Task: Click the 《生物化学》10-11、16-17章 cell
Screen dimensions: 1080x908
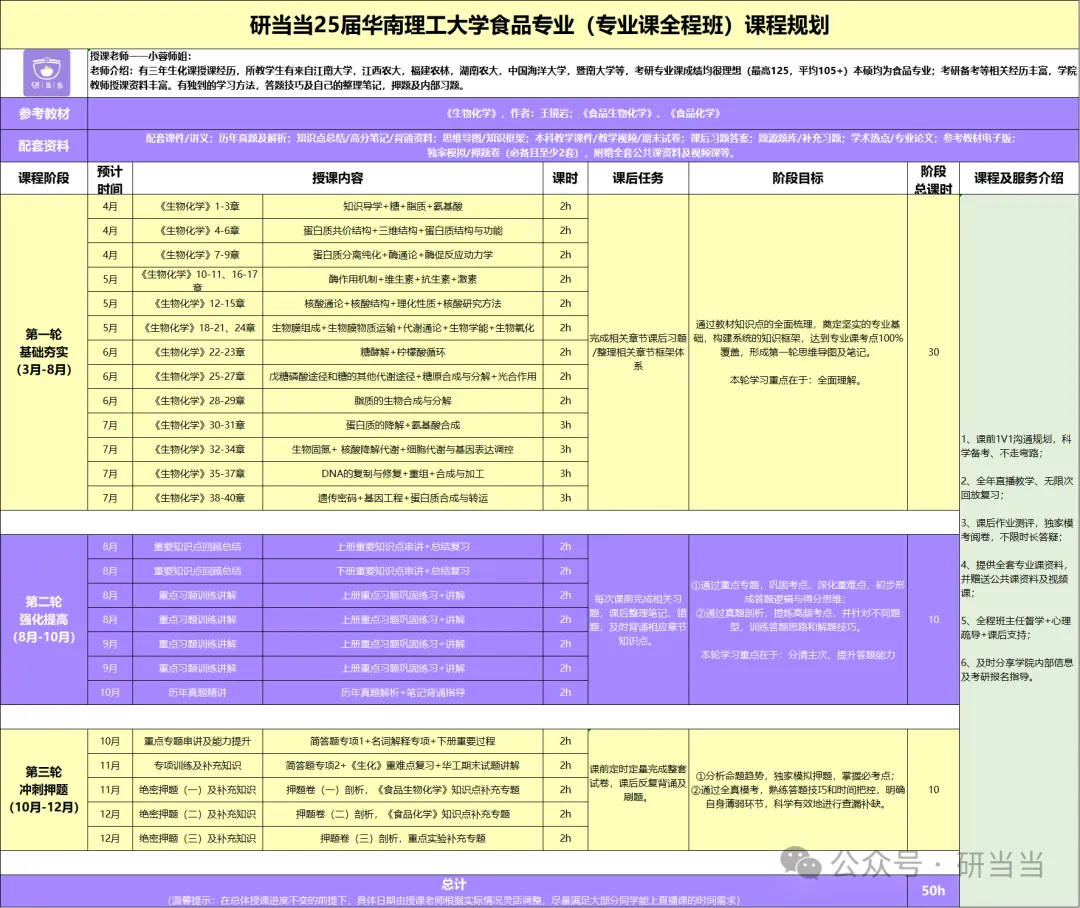Action: tap(198, 280)
